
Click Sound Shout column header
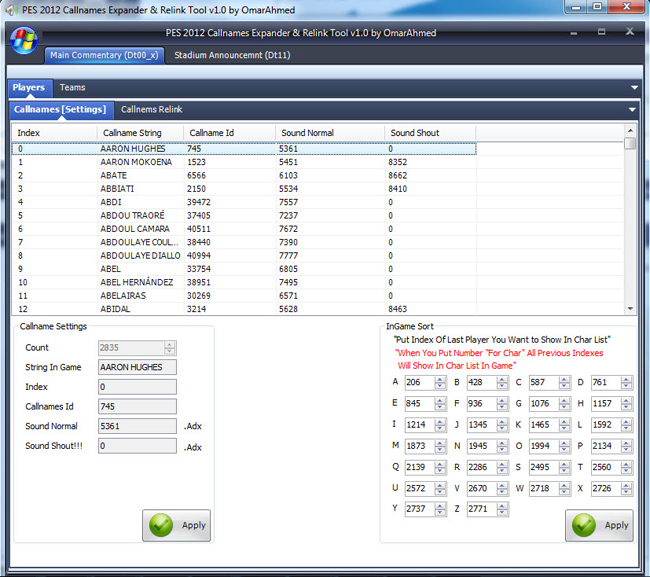tap(430, 133)
